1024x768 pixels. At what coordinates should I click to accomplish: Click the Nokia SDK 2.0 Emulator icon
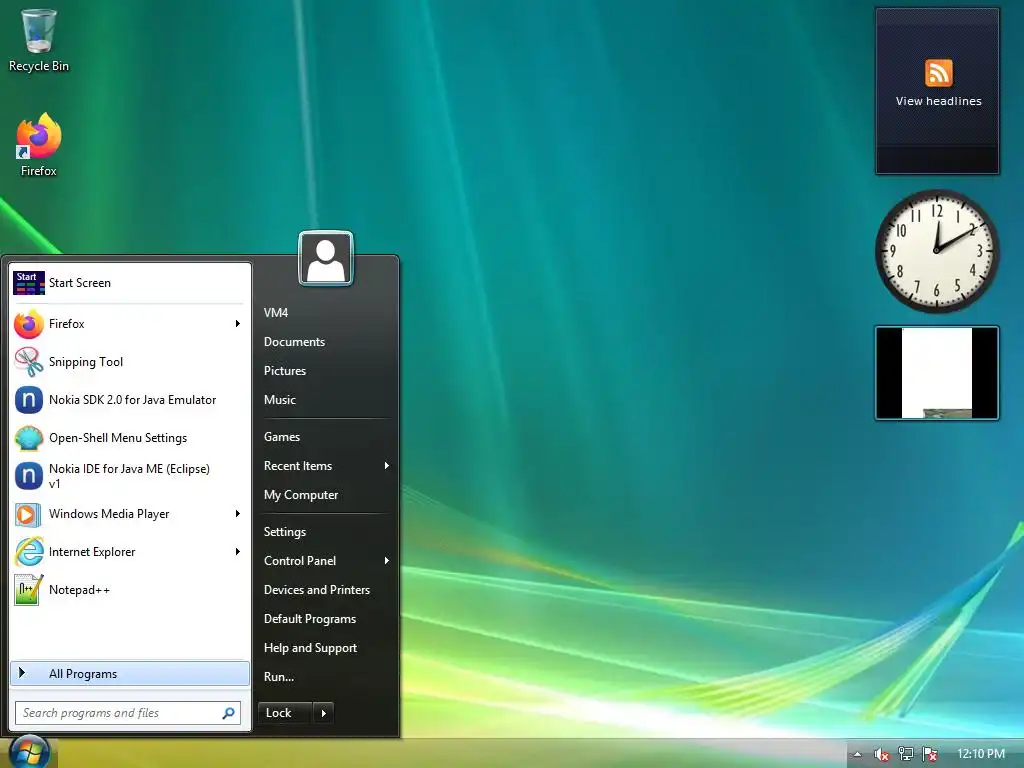29,400
